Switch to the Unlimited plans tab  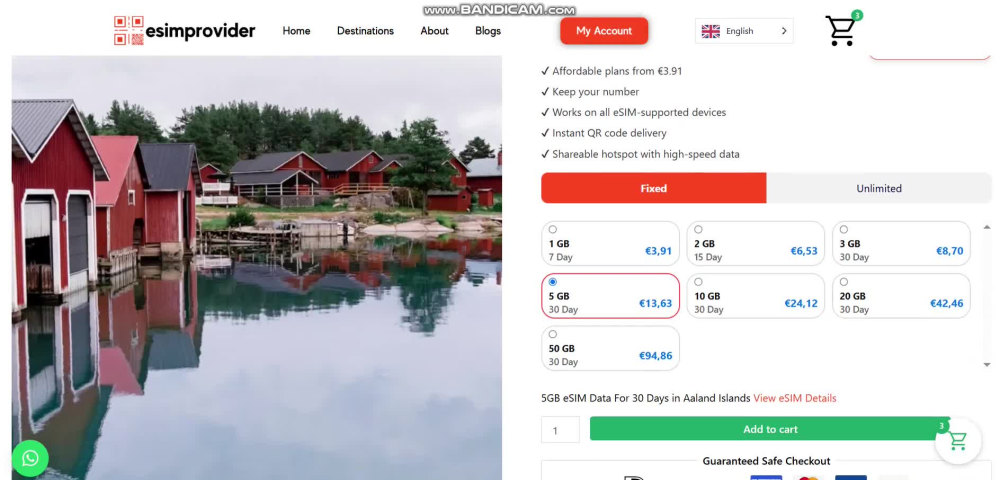point(879,188)
